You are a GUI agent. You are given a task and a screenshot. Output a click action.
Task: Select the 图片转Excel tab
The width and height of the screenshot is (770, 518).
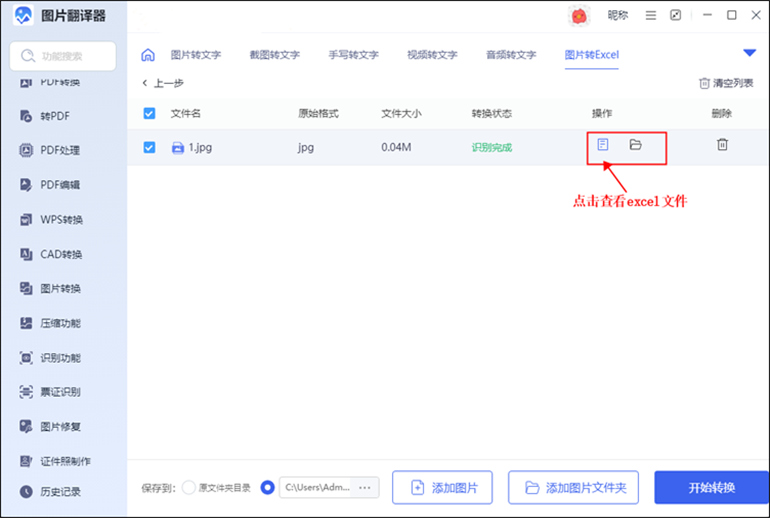(592, 55)
